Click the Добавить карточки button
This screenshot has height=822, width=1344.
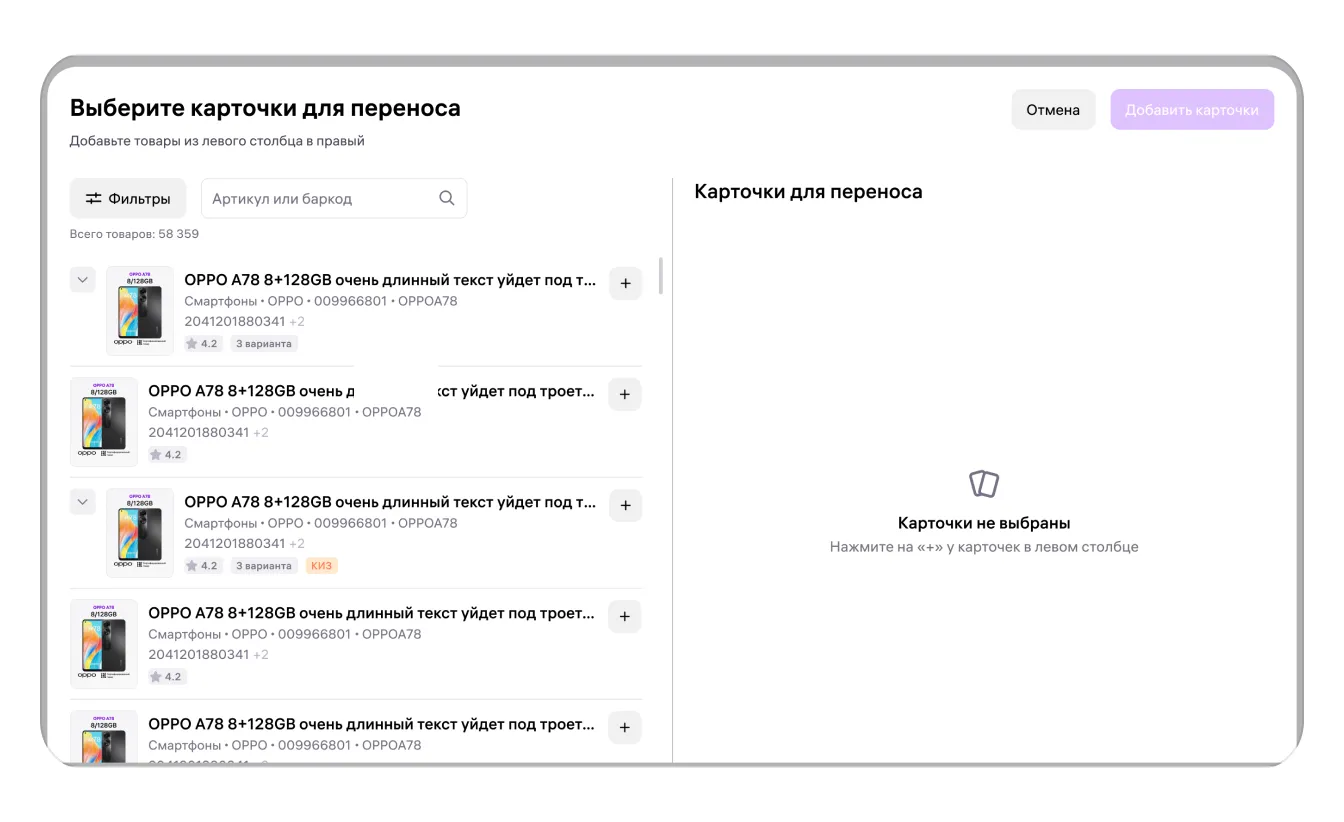[x=1192, y=110]
